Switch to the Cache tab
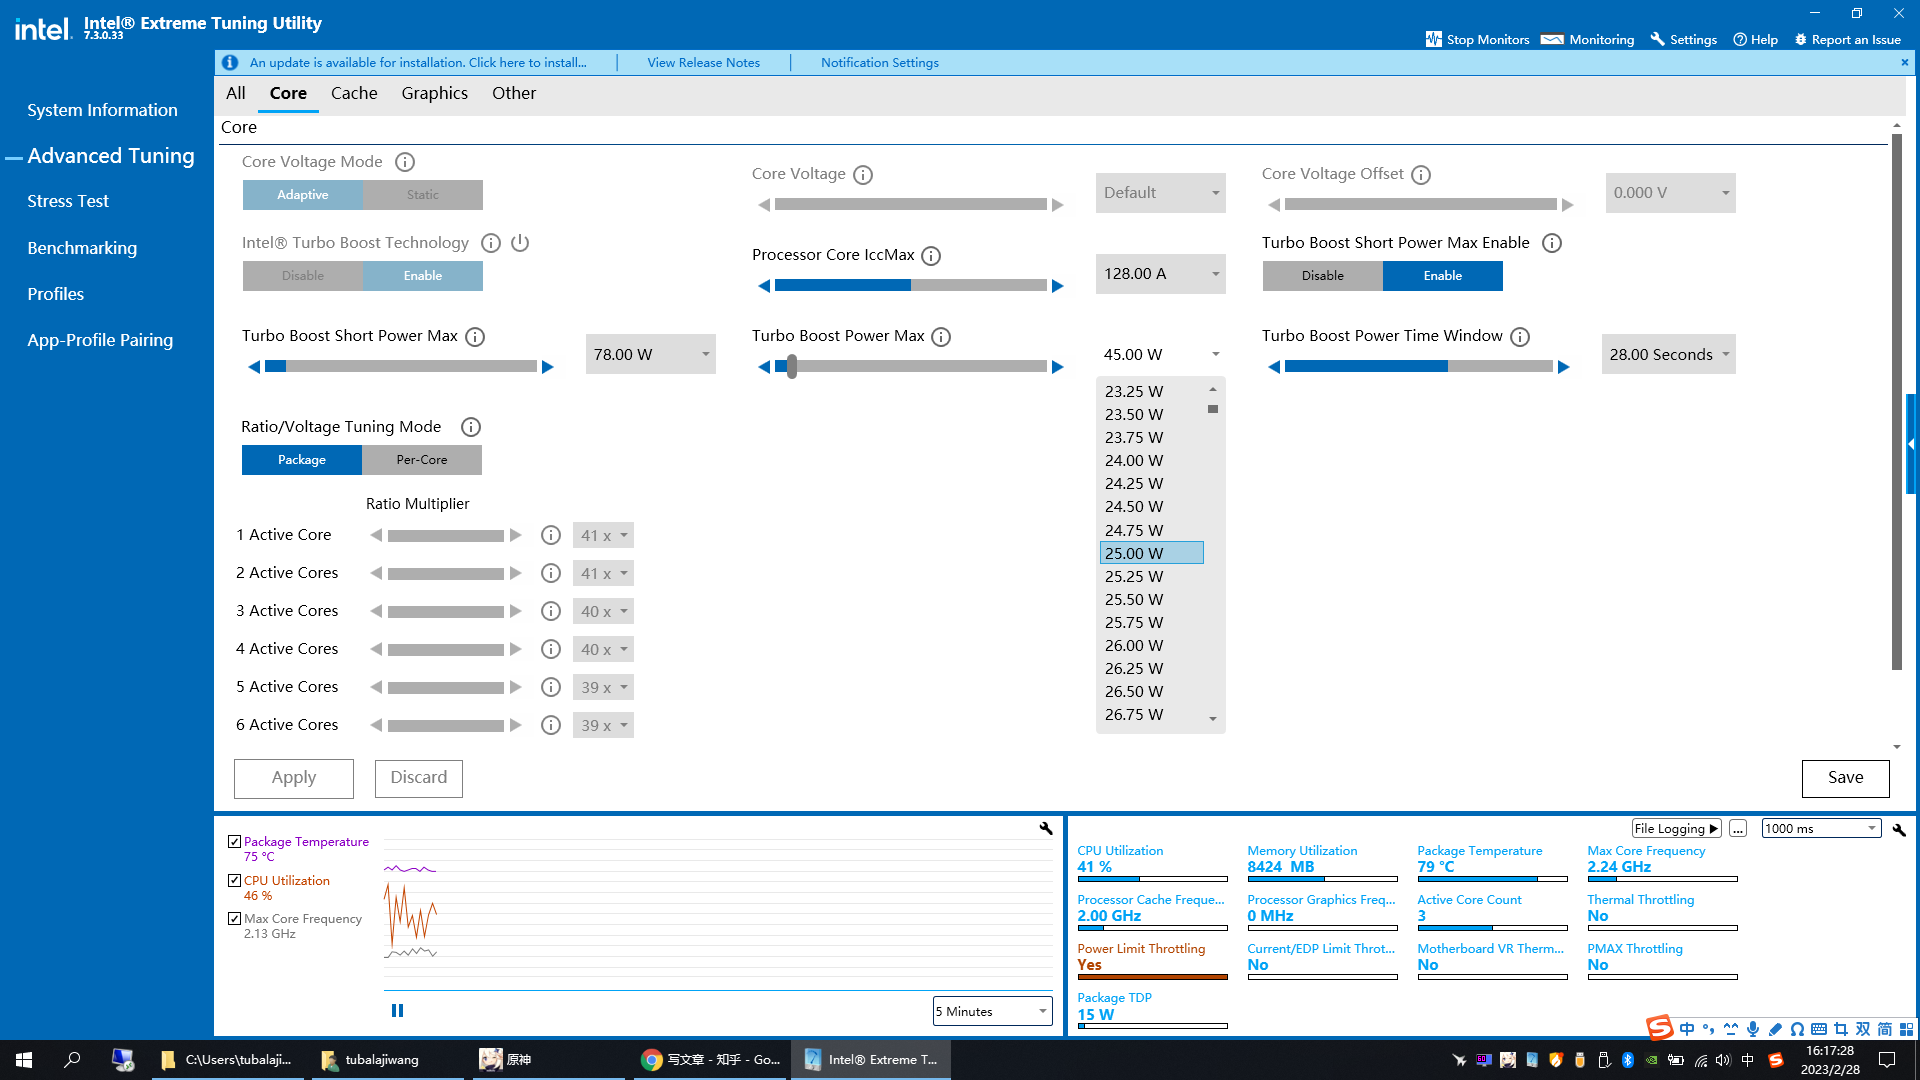This screenshot has width=1920, height=1080. [354, 93]
